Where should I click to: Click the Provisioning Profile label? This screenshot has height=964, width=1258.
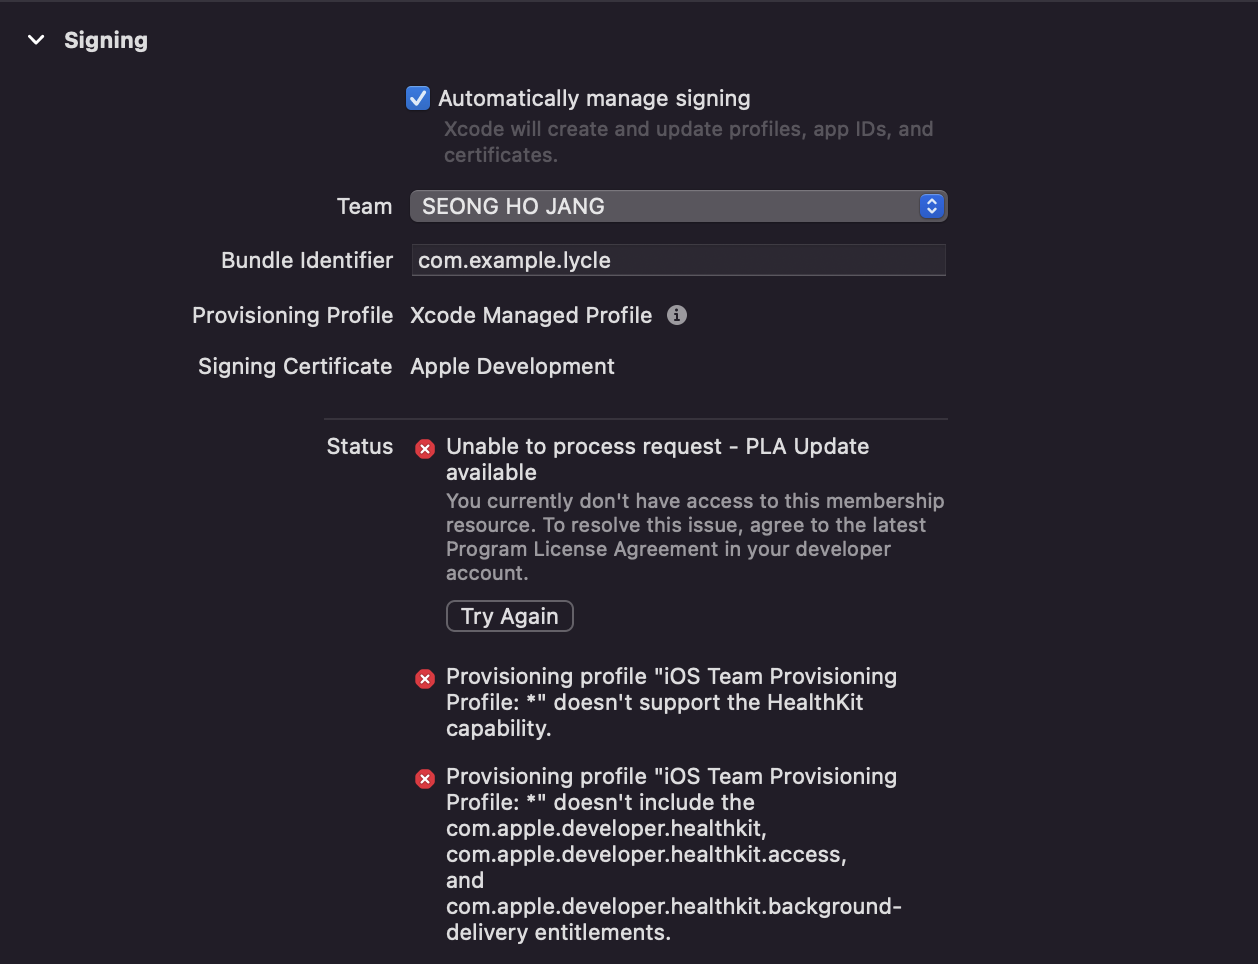coord(292,315)
